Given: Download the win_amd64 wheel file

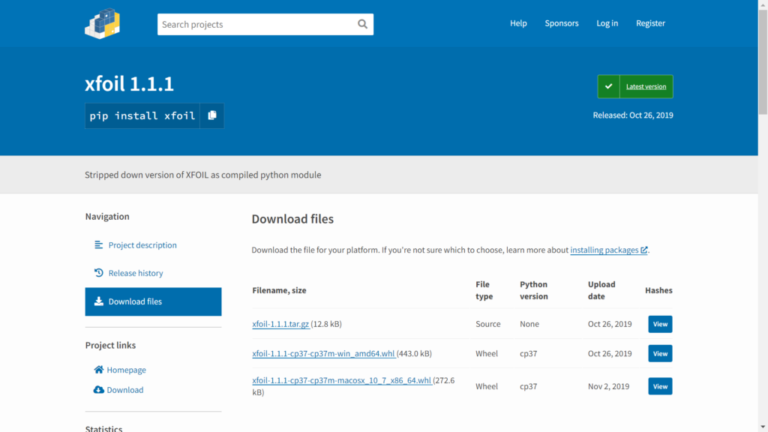Looking at the screenshot, I should point(322,353).
